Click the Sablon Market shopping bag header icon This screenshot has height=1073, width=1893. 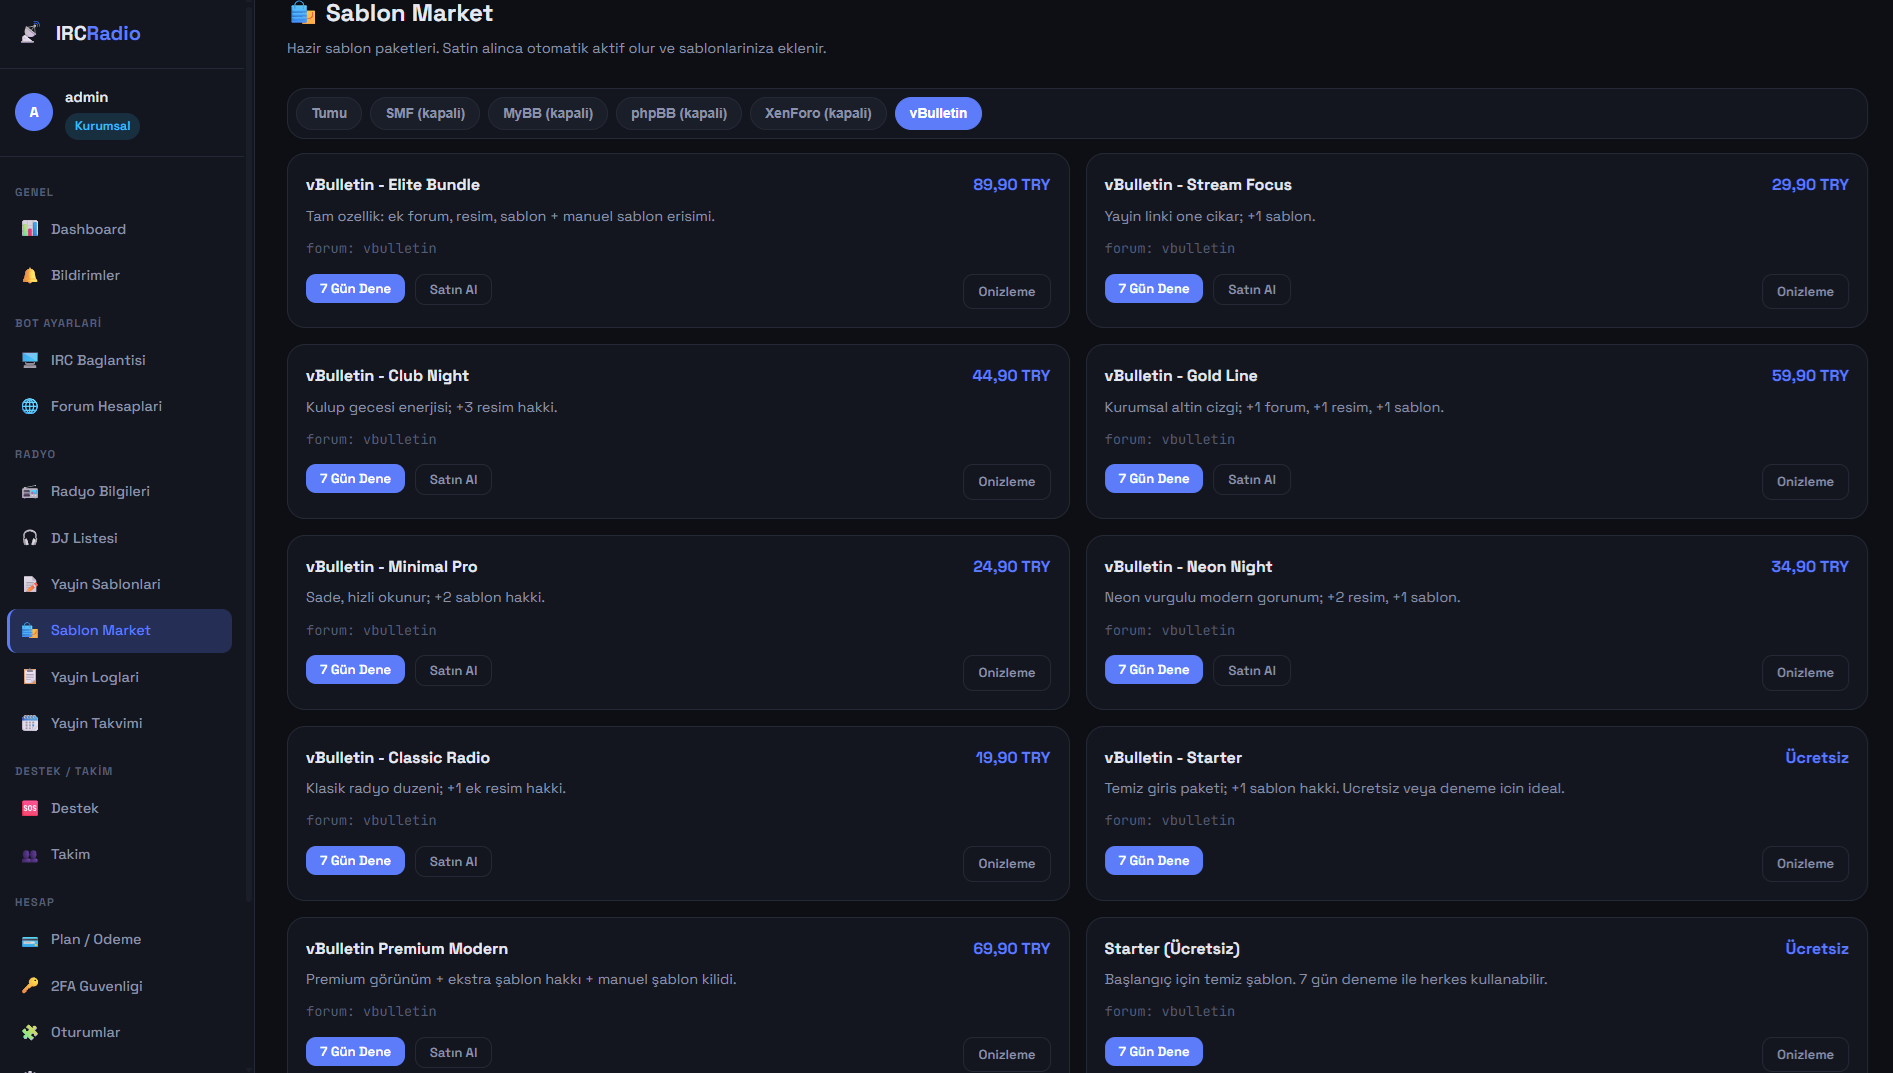[x=303, y=13]
